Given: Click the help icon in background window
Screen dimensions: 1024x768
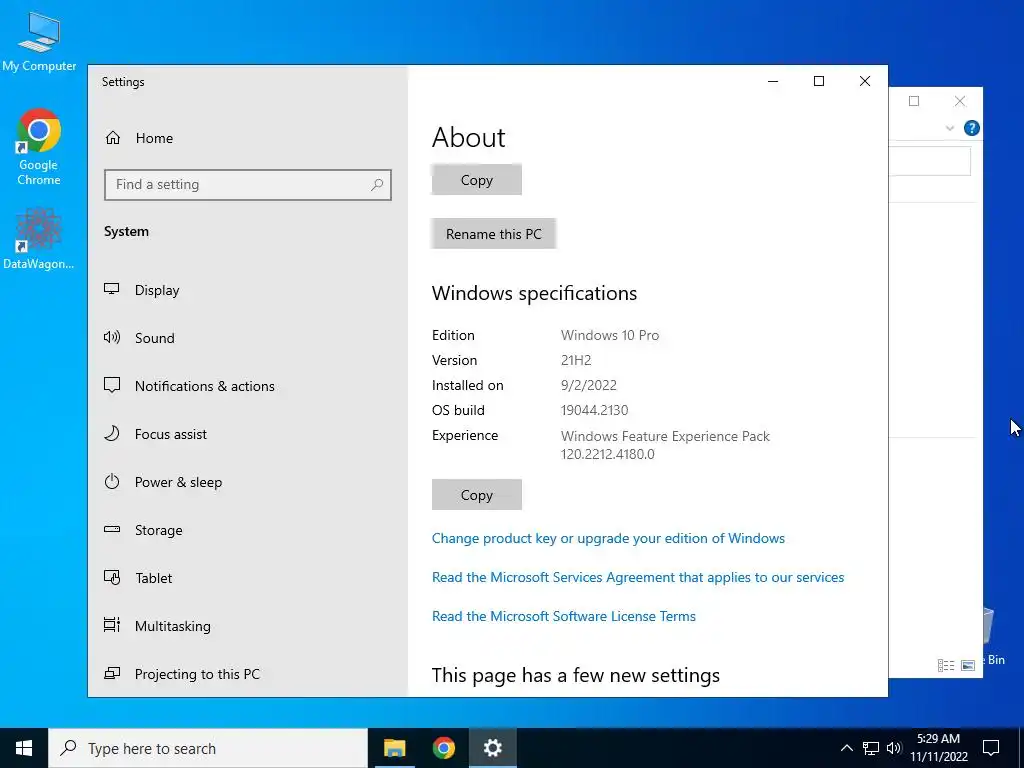Looking at the screenshot, I should coord(971,128).
